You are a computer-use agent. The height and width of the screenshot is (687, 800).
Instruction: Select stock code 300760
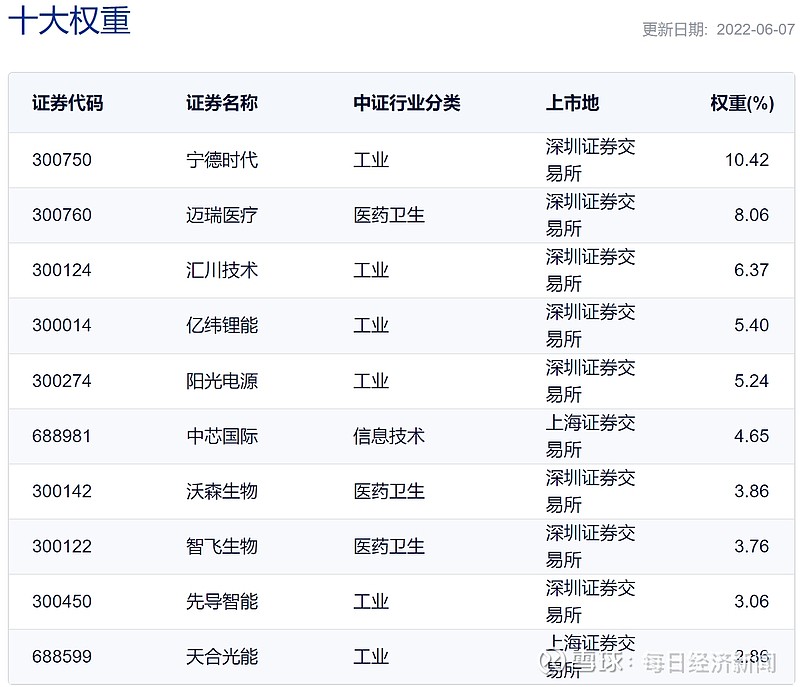point(62,215)
